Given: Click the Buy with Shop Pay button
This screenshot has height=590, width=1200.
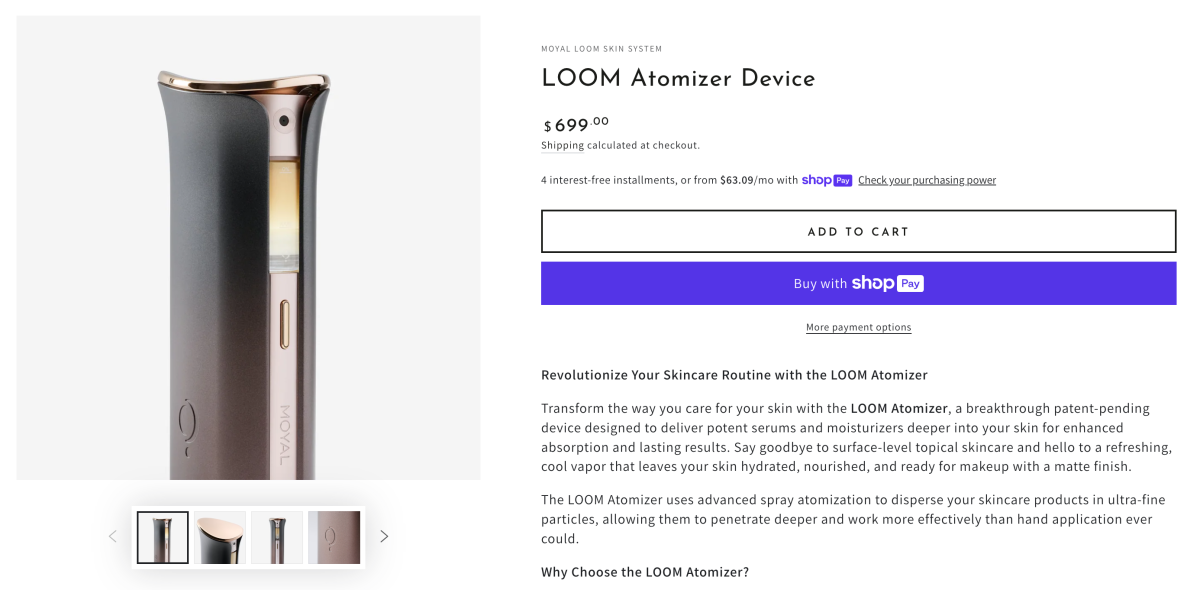Looking at the screenshot, I should pos(858,284).
